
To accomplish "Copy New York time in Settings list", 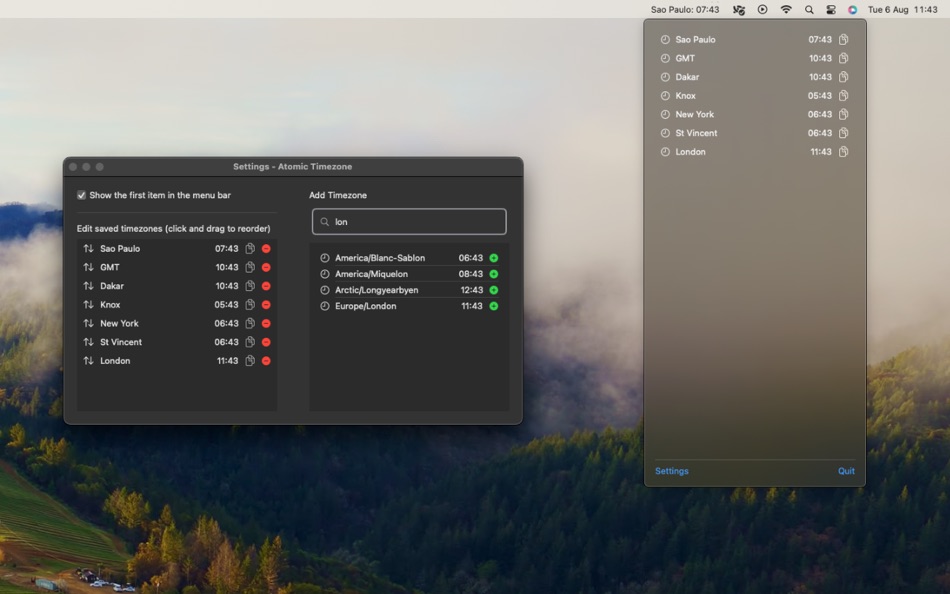I will point(250,324).
